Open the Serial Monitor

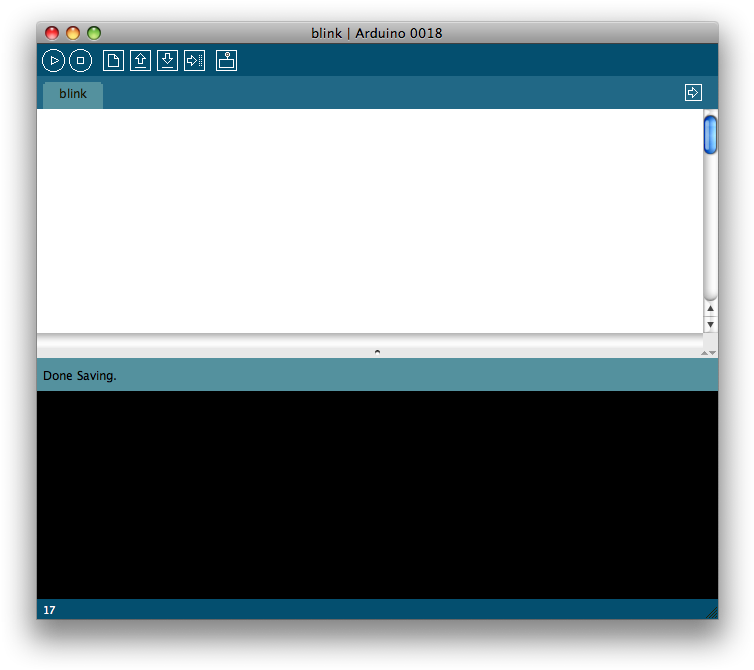(x=226, y=61)
